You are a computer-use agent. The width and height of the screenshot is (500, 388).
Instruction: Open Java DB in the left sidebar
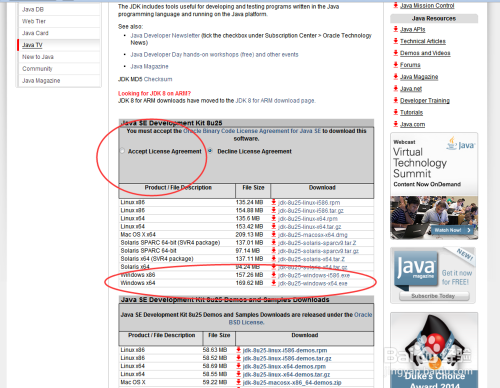[33, 9]
